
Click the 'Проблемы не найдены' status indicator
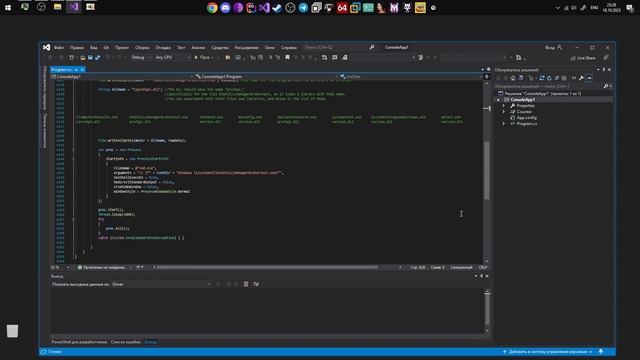(x=102, y=267)
